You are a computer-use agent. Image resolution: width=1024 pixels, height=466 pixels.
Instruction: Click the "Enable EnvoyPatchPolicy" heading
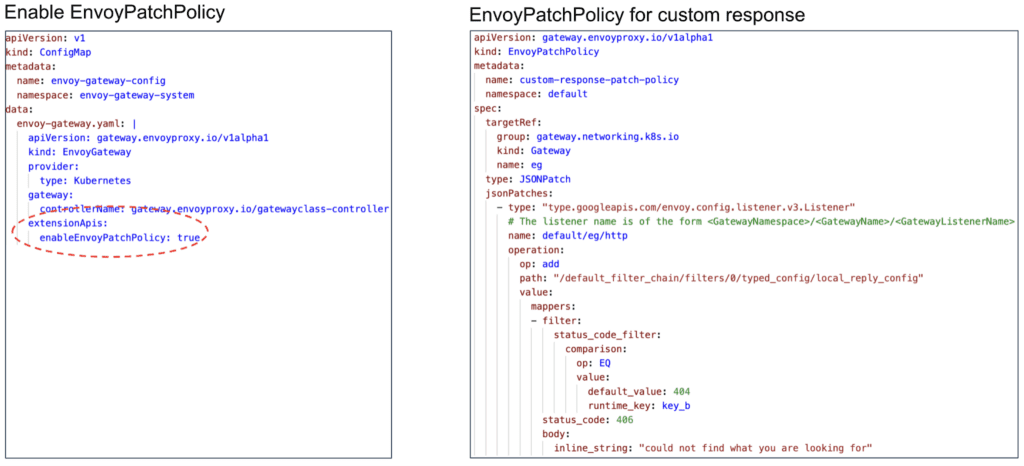(115, 13)
